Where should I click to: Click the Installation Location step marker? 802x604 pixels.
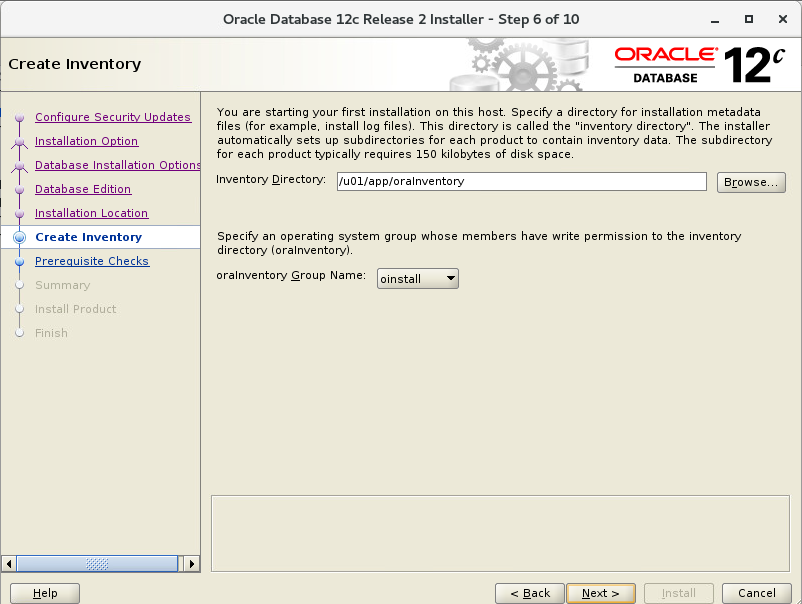[19, 214]
